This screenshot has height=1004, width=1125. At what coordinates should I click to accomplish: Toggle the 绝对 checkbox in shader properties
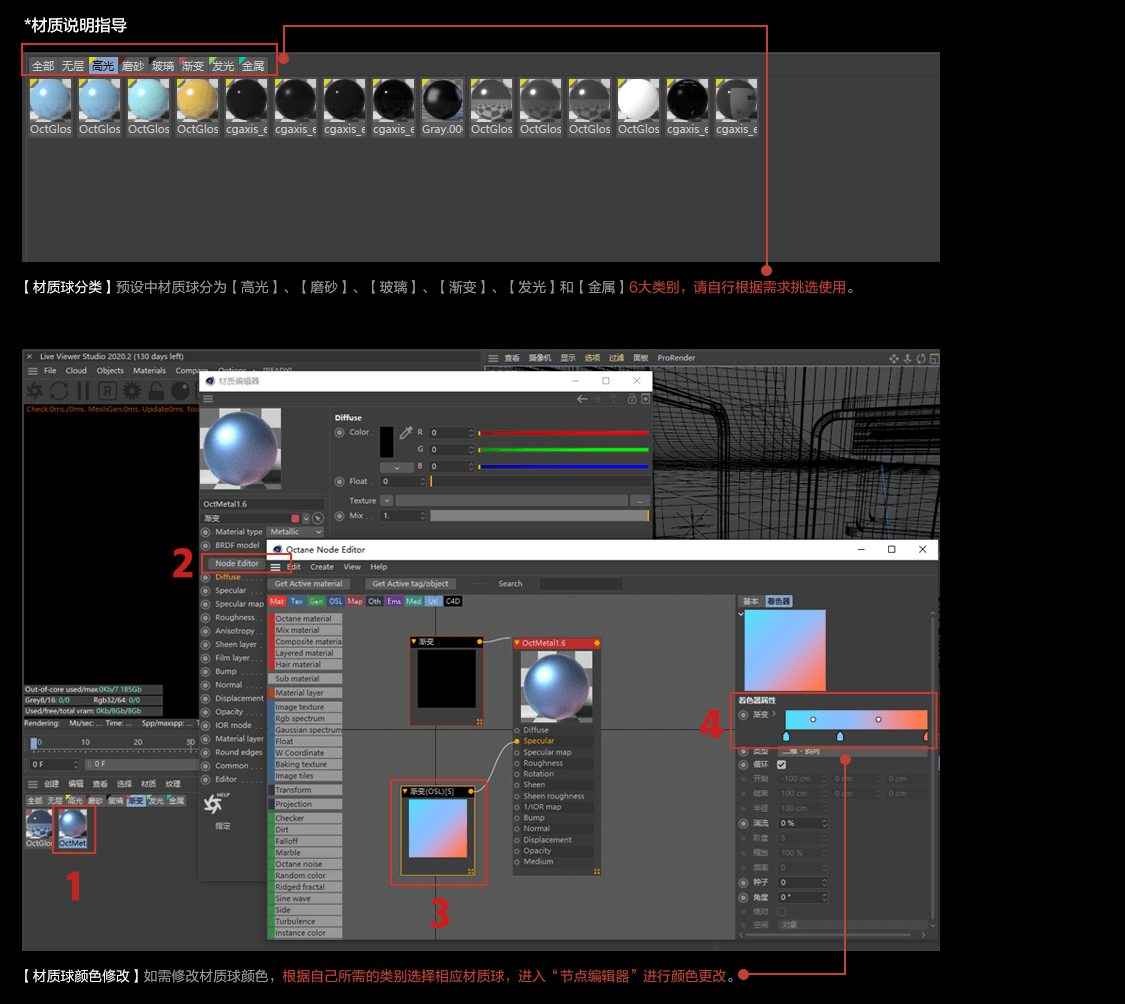point(781,911)
